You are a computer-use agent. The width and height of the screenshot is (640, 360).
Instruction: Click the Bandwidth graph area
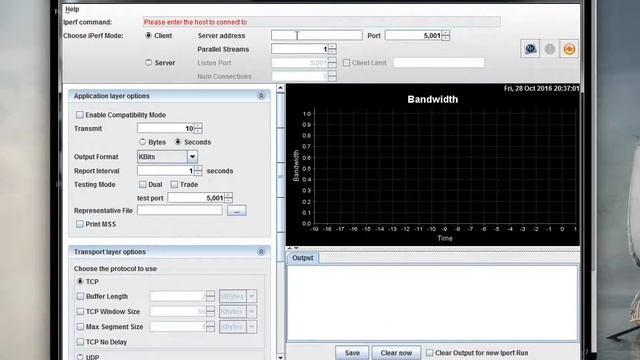click(433, 165)
